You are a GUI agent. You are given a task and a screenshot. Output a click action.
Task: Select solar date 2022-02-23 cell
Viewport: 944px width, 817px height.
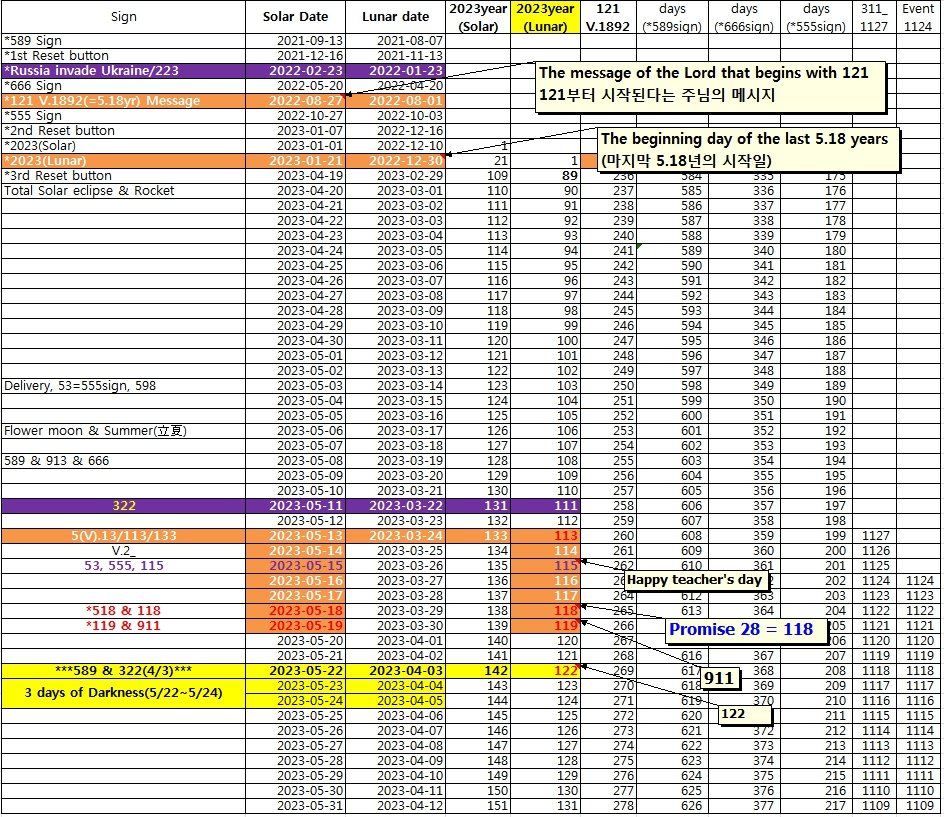(295, 70)
